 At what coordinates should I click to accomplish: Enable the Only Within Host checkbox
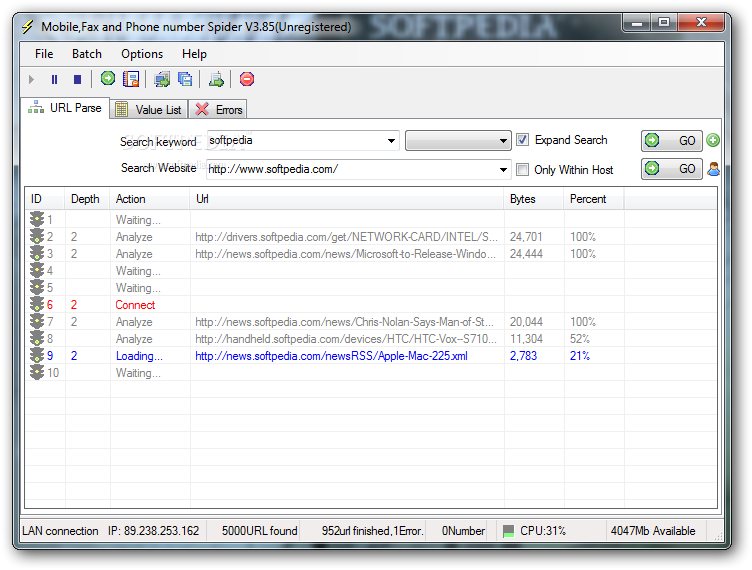click(x=522, y=170)
